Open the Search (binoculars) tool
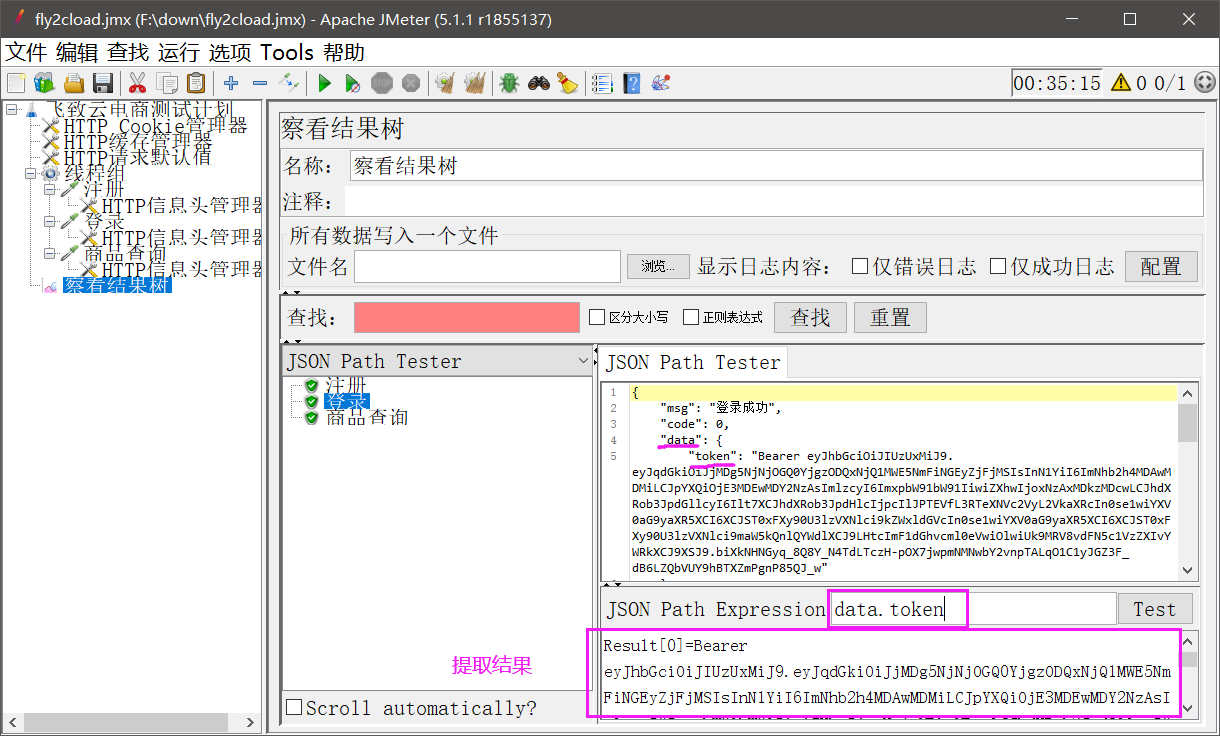Screen dimensions: 1220x736 540,83
